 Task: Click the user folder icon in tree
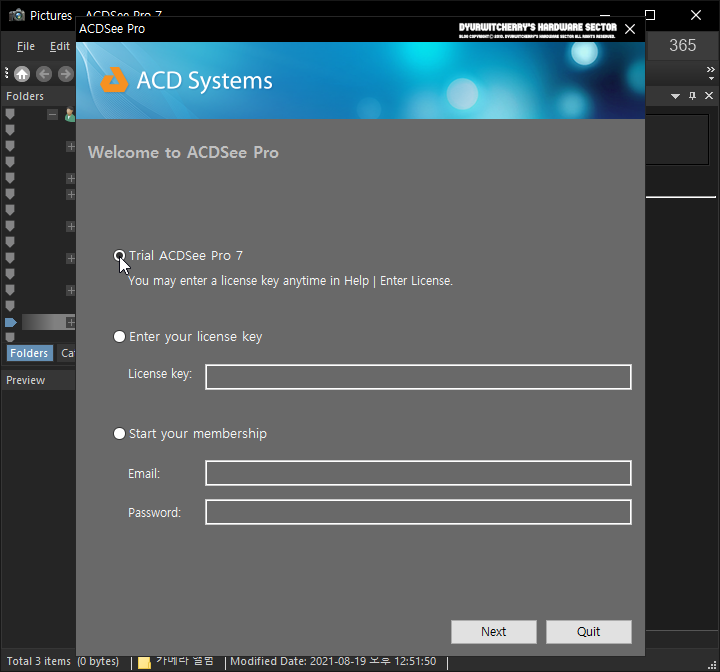pyautogui.click(x=70, y=114)
